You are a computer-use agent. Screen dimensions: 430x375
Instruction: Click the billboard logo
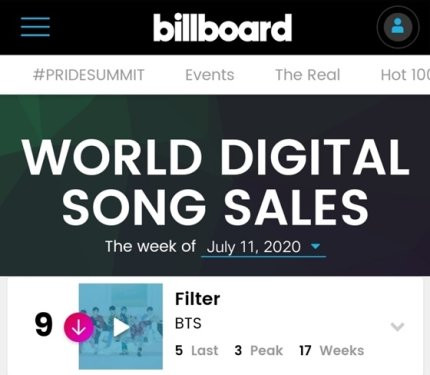pos(222,27)
